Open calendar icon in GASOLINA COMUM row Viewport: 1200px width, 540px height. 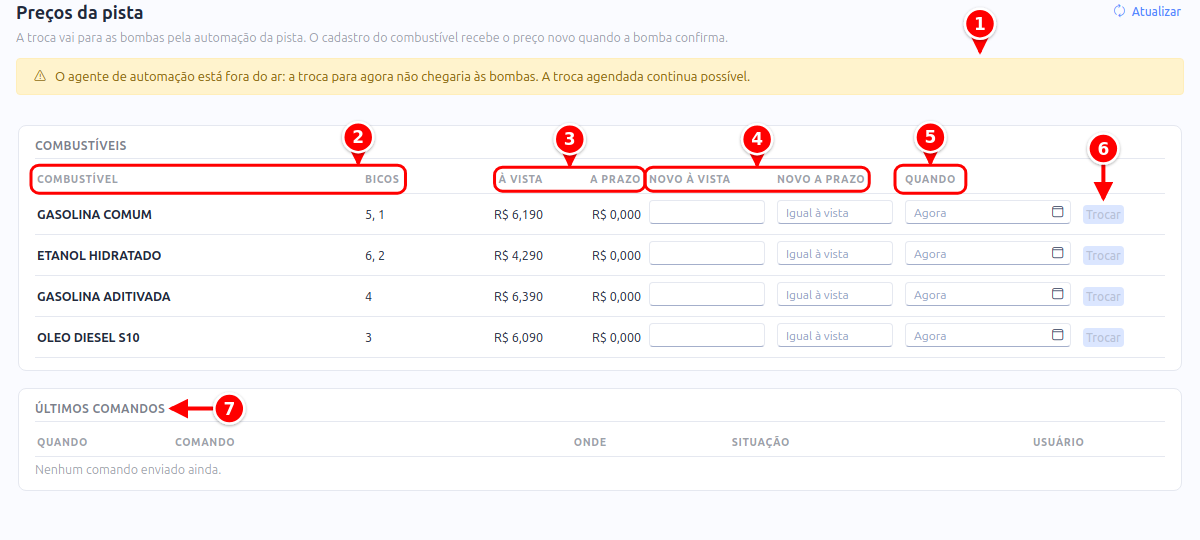pos(1057,212)
